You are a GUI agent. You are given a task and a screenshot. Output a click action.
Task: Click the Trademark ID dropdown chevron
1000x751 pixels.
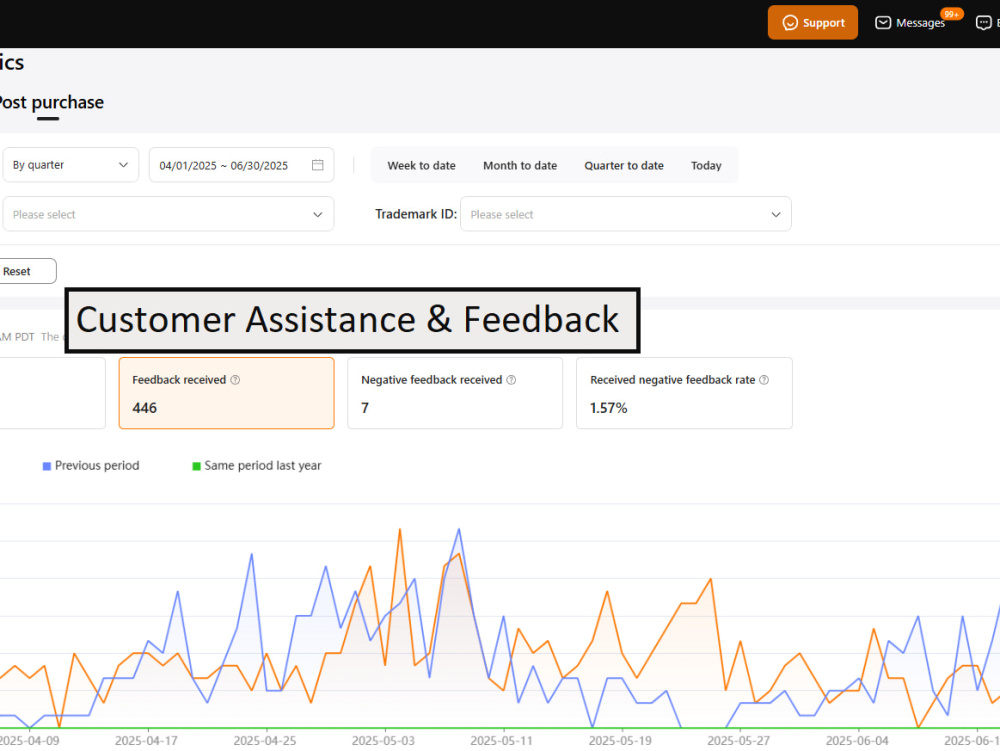tap(776, 214)
